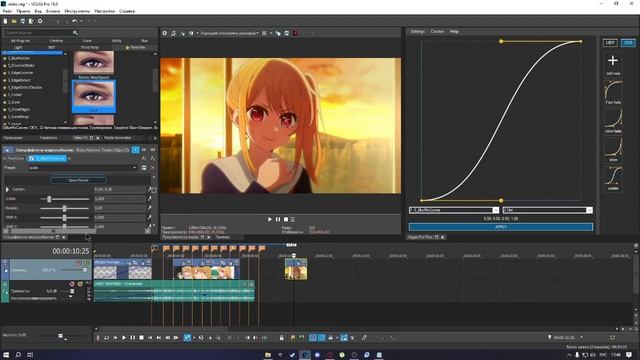The height and width of the screenshot is (360, 640).
Task: Open the Preset dropdown arrow
Action: [135, 168]
